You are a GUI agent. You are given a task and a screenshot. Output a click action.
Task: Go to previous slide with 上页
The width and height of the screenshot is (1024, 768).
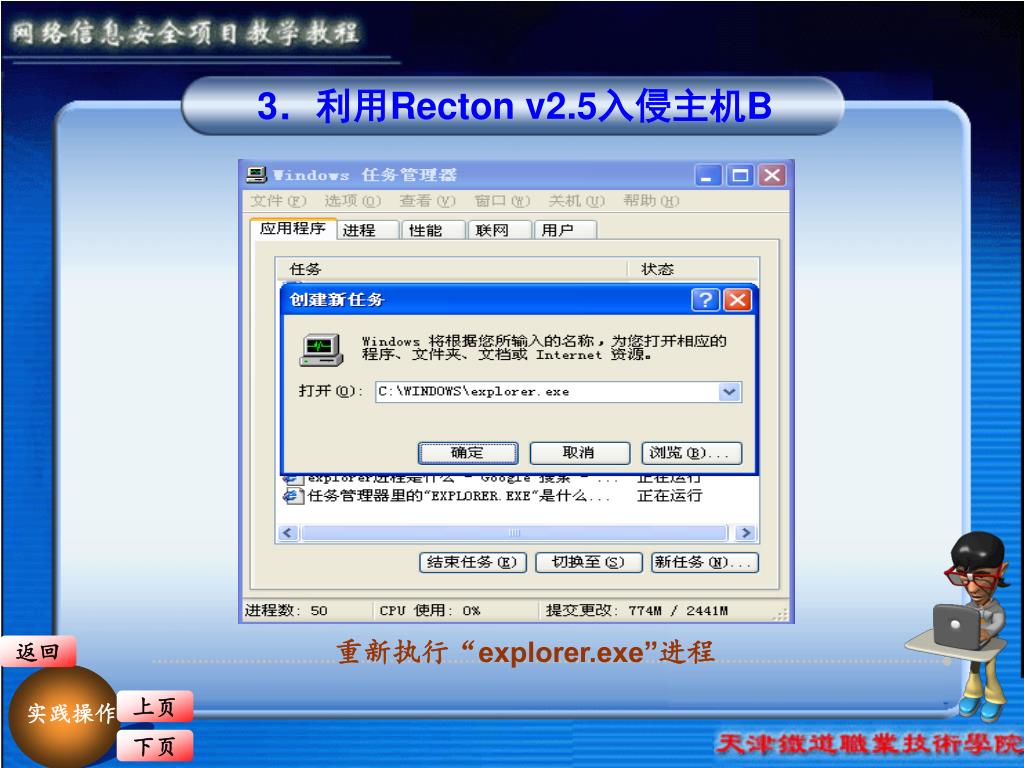pyautogui.click(x=155, y=707)
